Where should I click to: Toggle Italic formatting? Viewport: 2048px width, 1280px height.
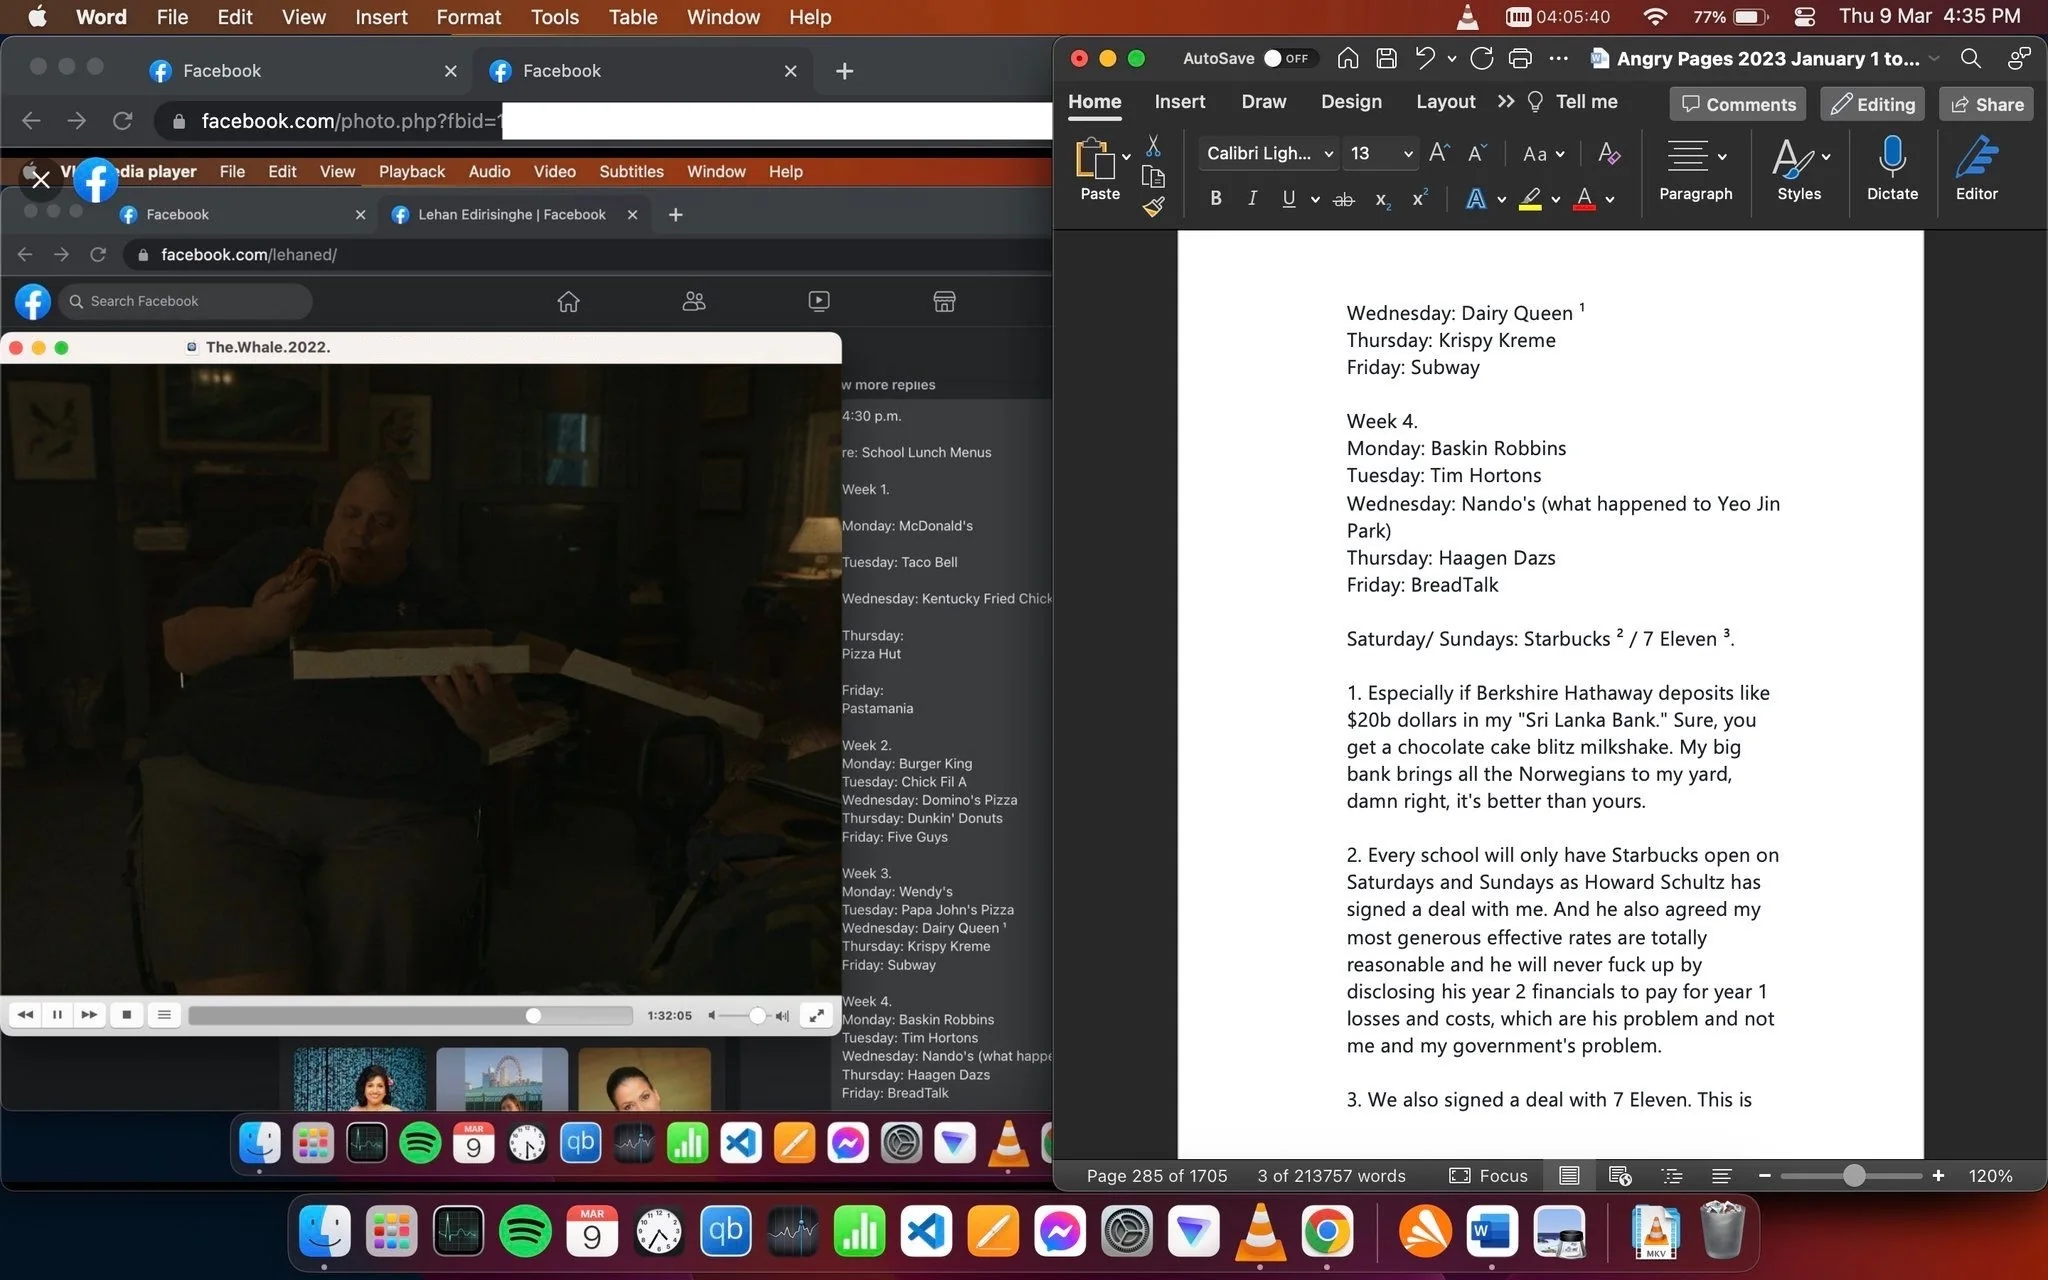(x=1252, y=199)
